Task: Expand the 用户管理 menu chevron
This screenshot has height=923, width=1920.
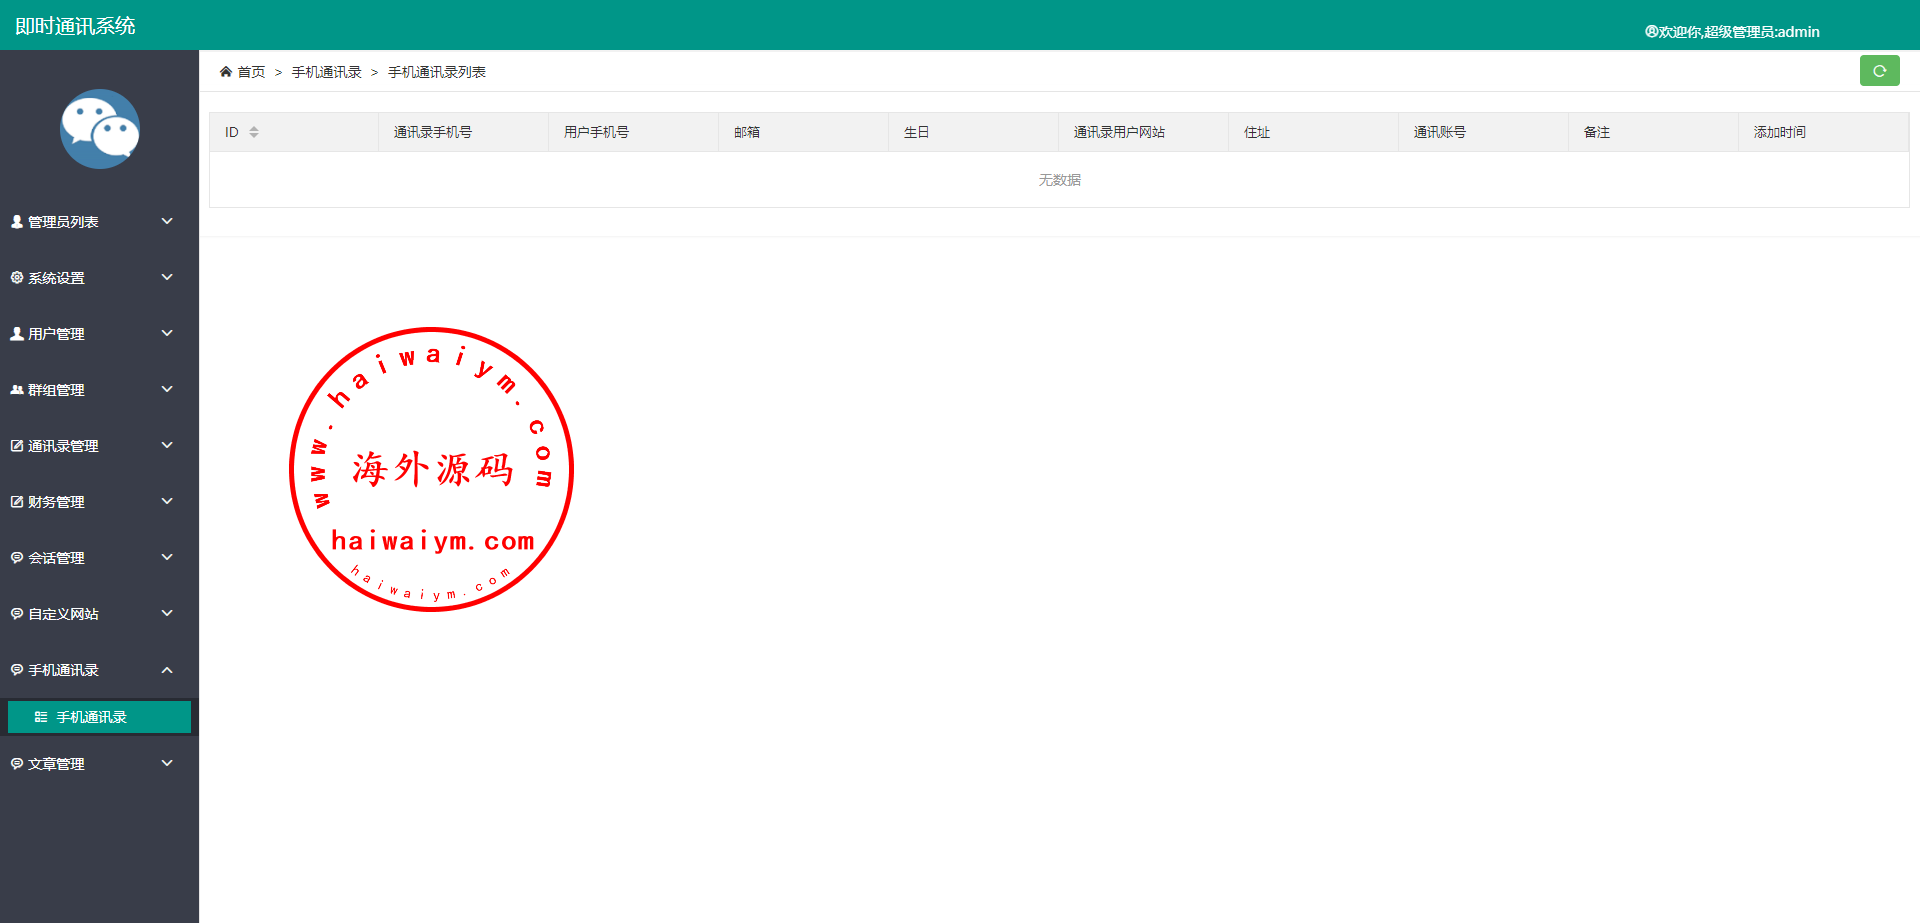Action: tap(167, 333)
